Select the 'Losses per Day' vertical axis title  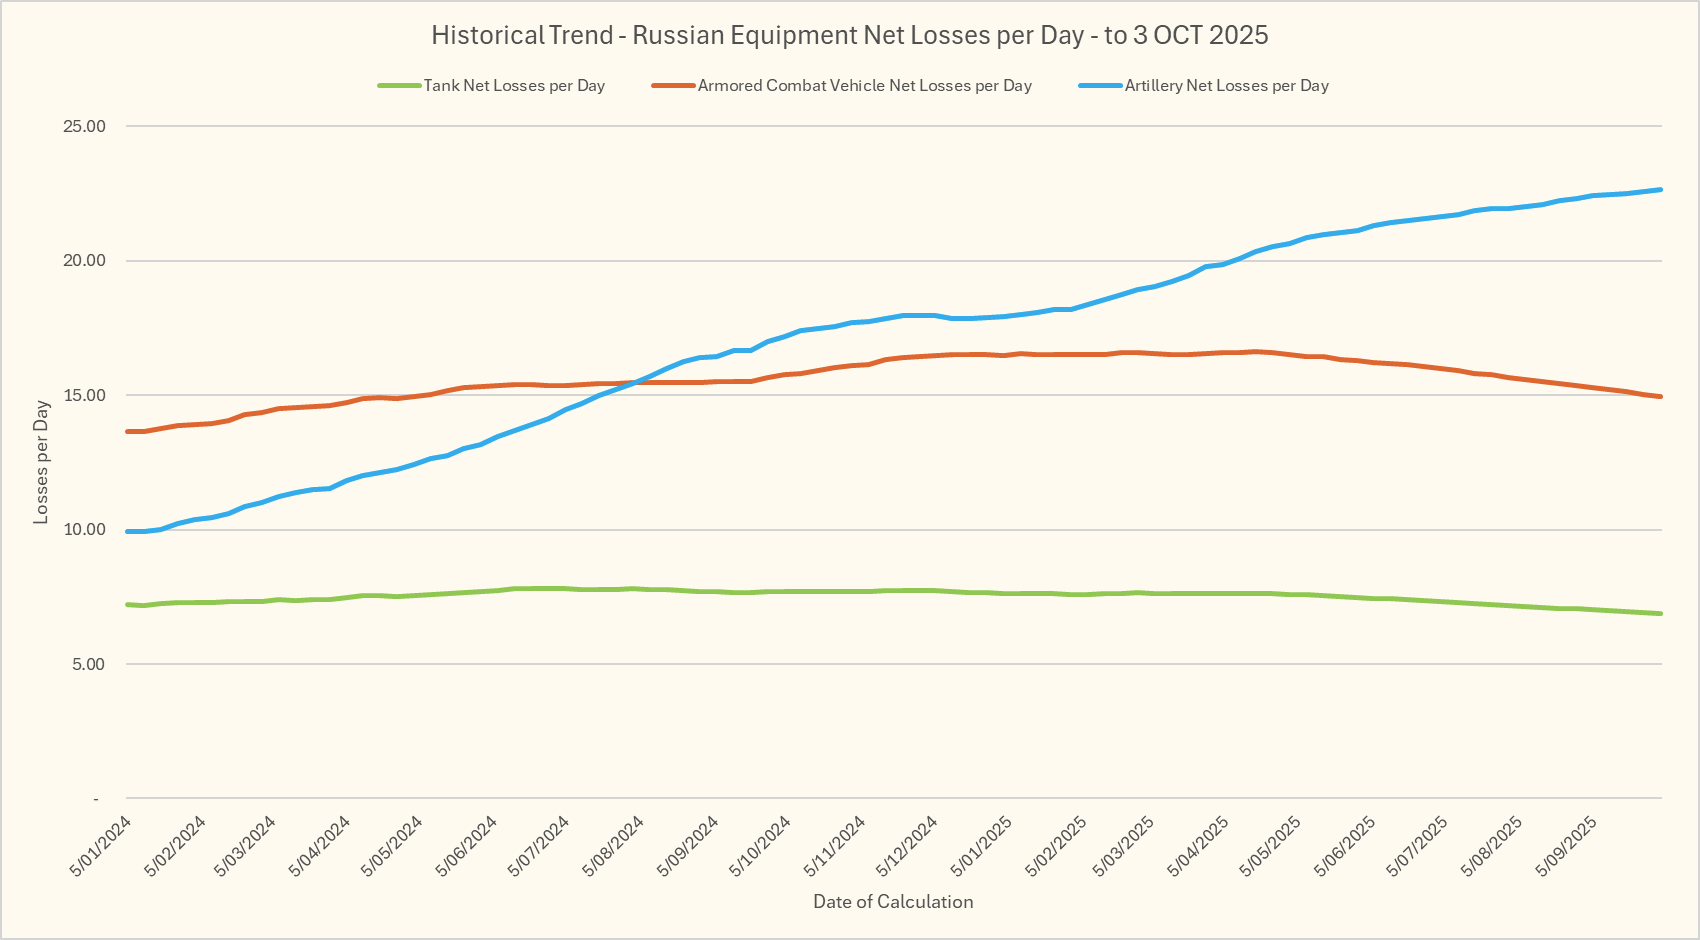pos(41,462)
